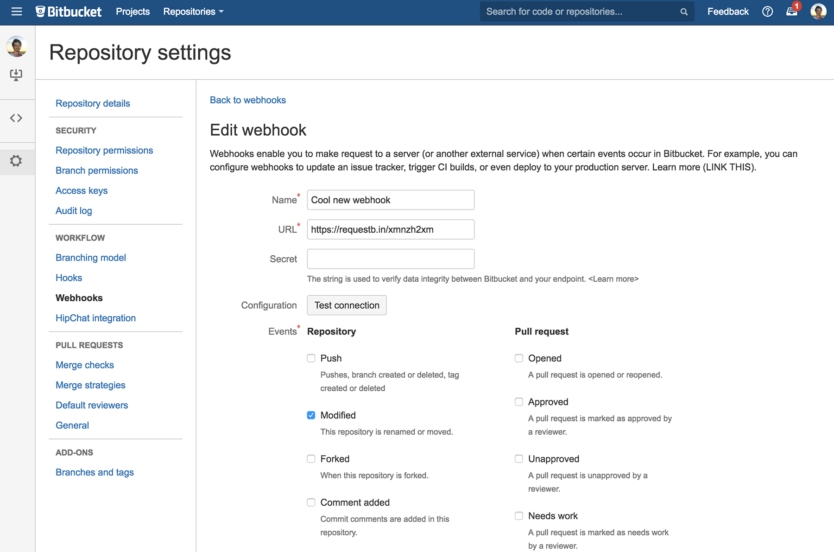
Task: Select the settings gear icon in the sidebar
Action: [x=16, y=161]
